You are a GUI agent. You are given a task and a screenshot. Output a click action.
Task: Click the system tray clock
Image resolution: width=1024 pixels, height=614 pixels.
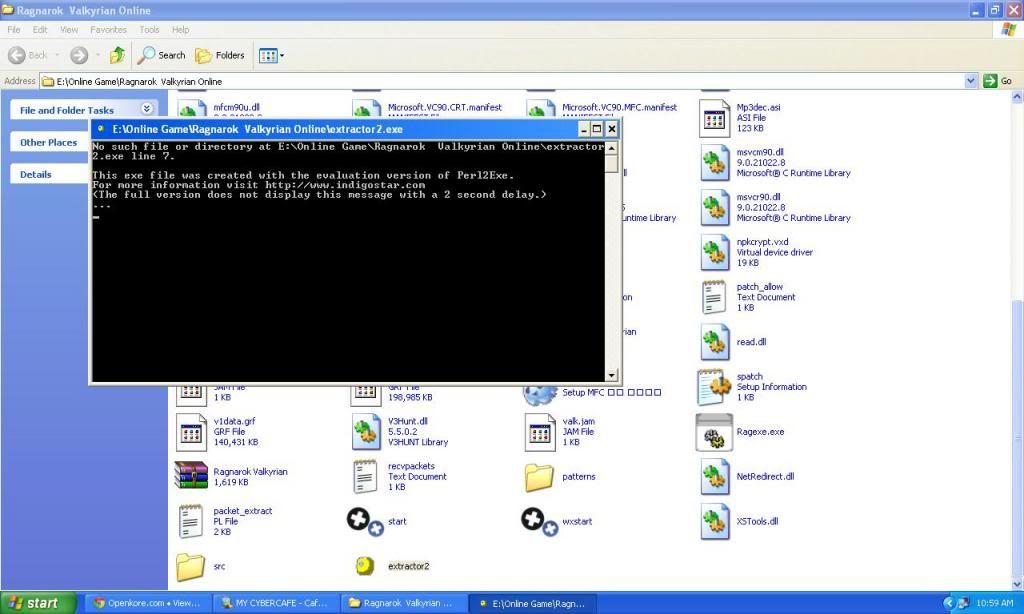(x=994, y=603)
